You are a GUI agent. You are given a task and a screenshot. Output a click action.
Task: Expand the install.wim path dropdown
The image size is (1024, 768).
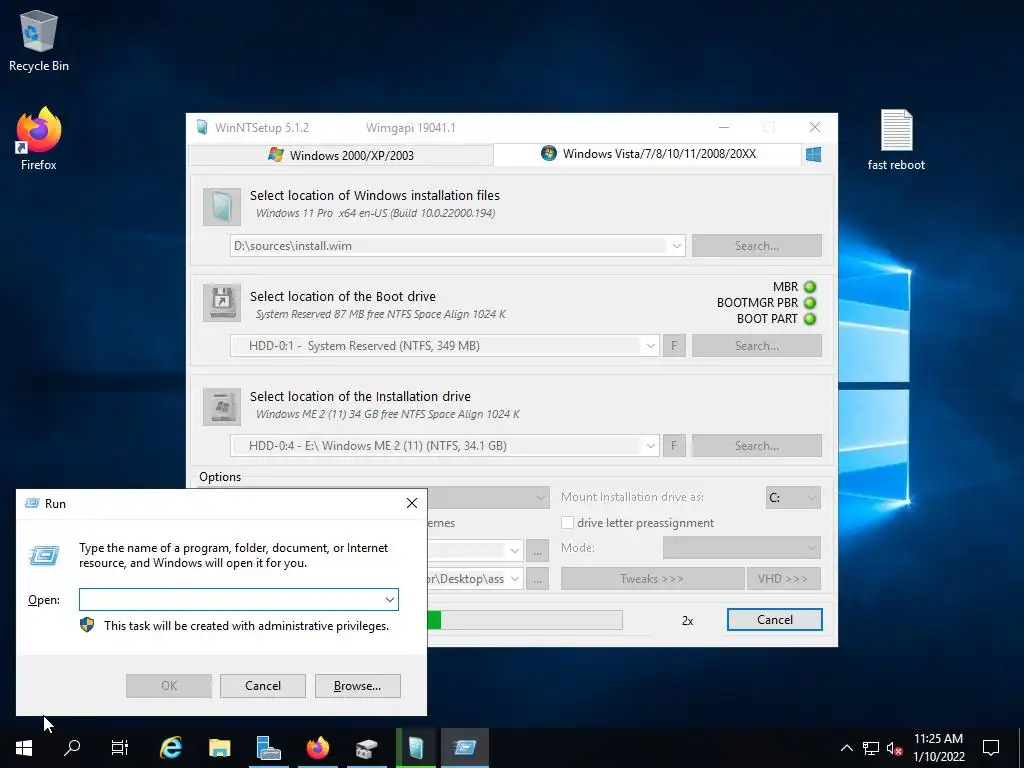pyautogui.click(x=677, y=246)
